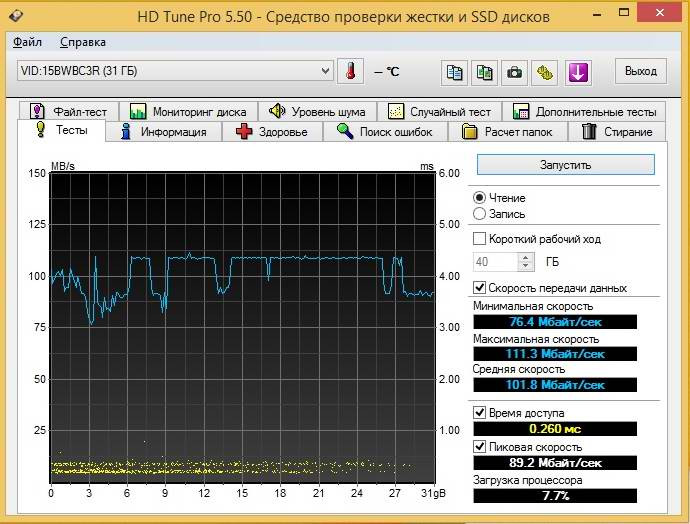
Task: Open options with the gears icon
Action: 545,72
